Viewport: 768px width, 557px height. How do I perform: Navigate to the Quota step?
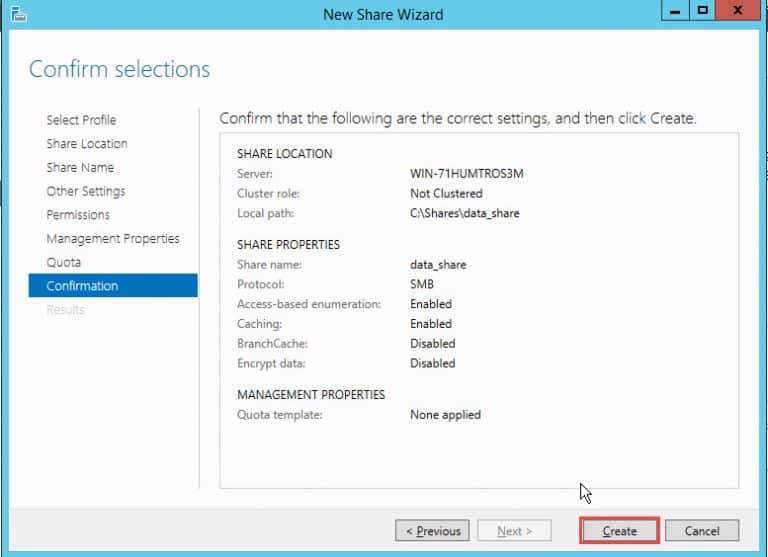tap(63, 262)
